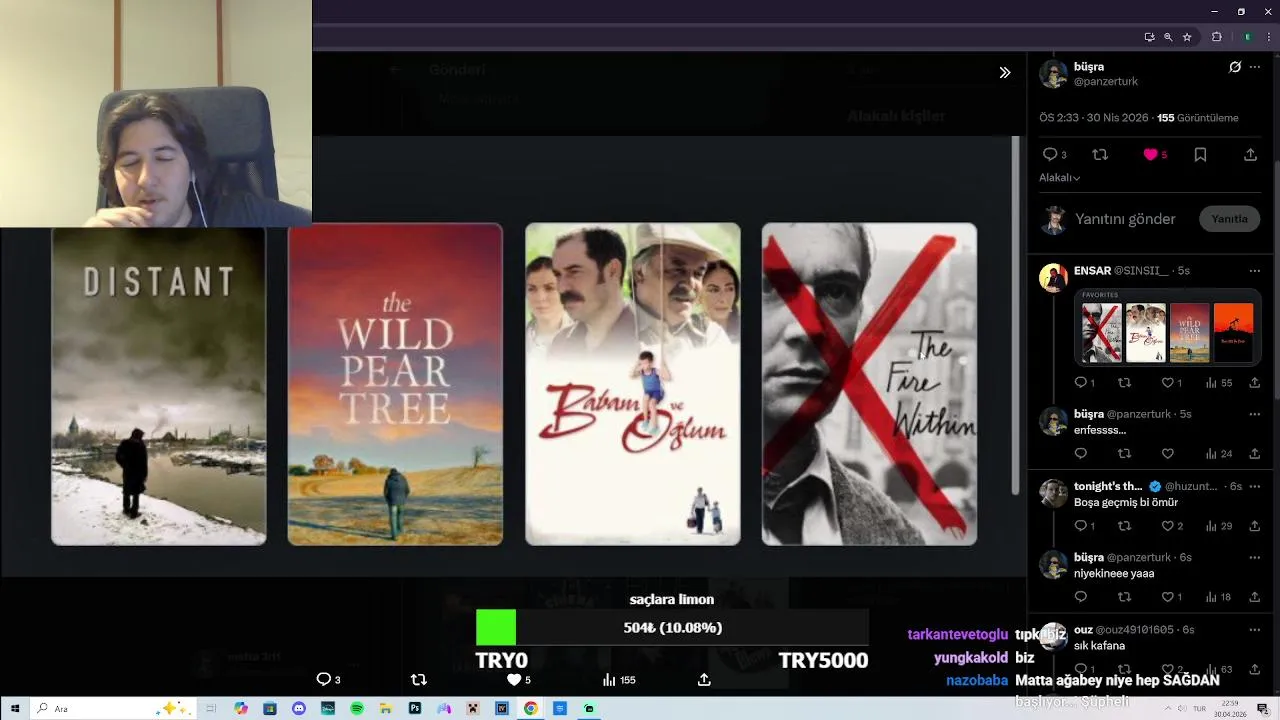The image size is (1280, 720).
Task: Reply to 'niyekineee yaaa' tweet
Action: pos(1080,597)
